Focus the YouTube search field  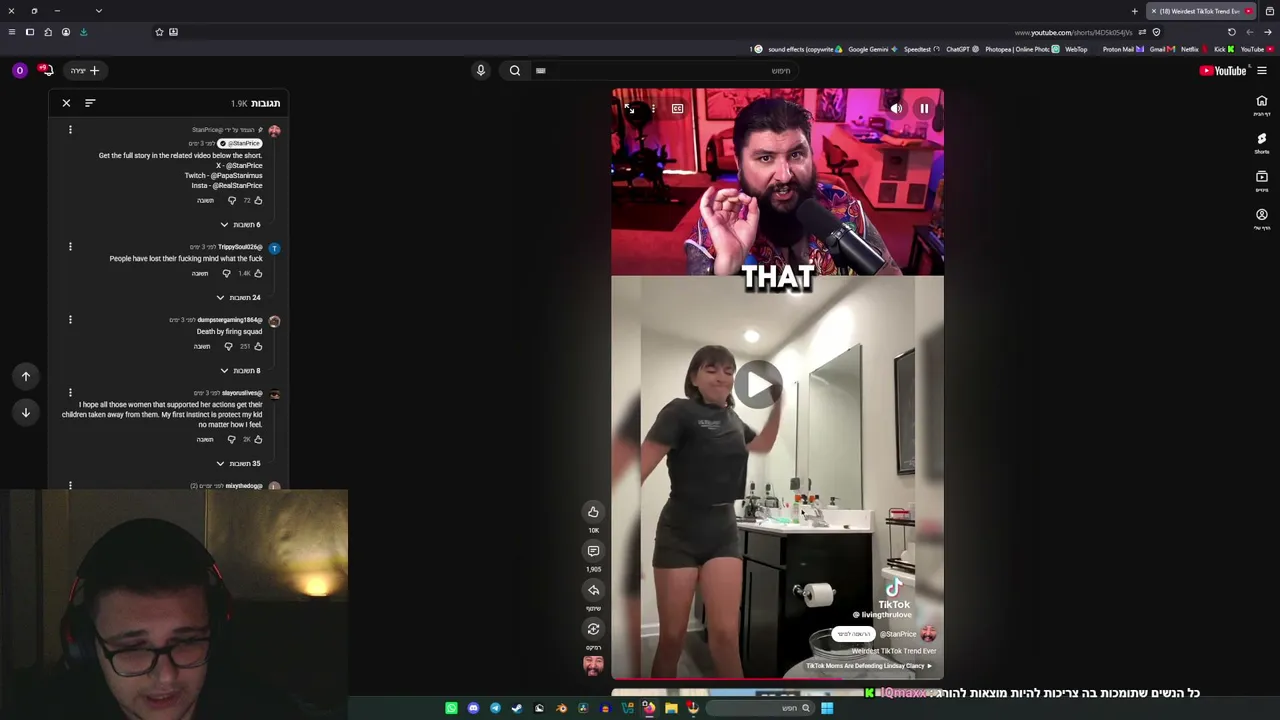point(670,70)
